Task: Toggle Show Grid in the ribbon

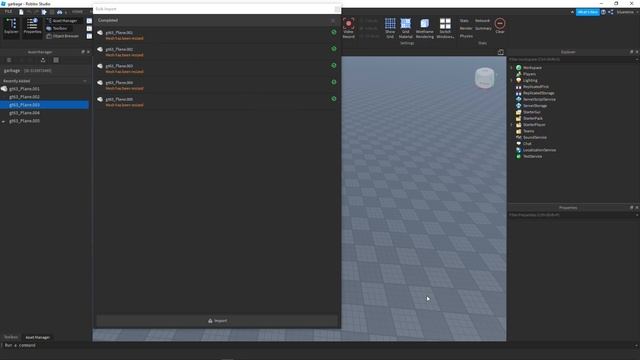Action: pyautogui.click(x=390, y=28)
